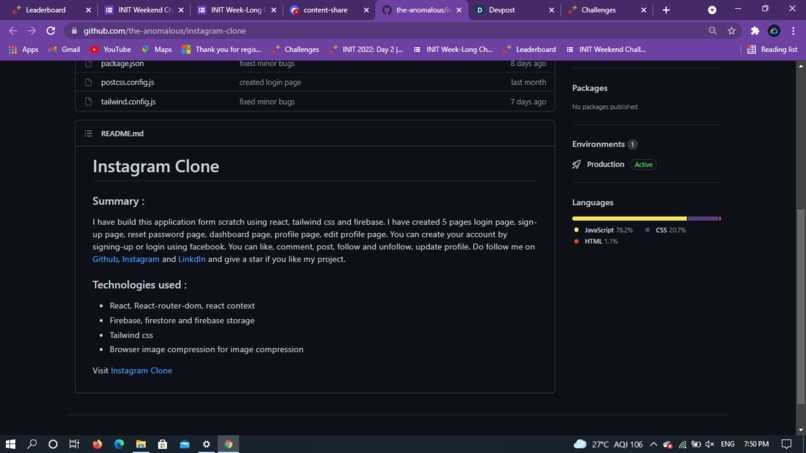The width and height of the screenshot is (806, 453).
Task: Open the 7:50 PM clock
Action: [756, 444]
